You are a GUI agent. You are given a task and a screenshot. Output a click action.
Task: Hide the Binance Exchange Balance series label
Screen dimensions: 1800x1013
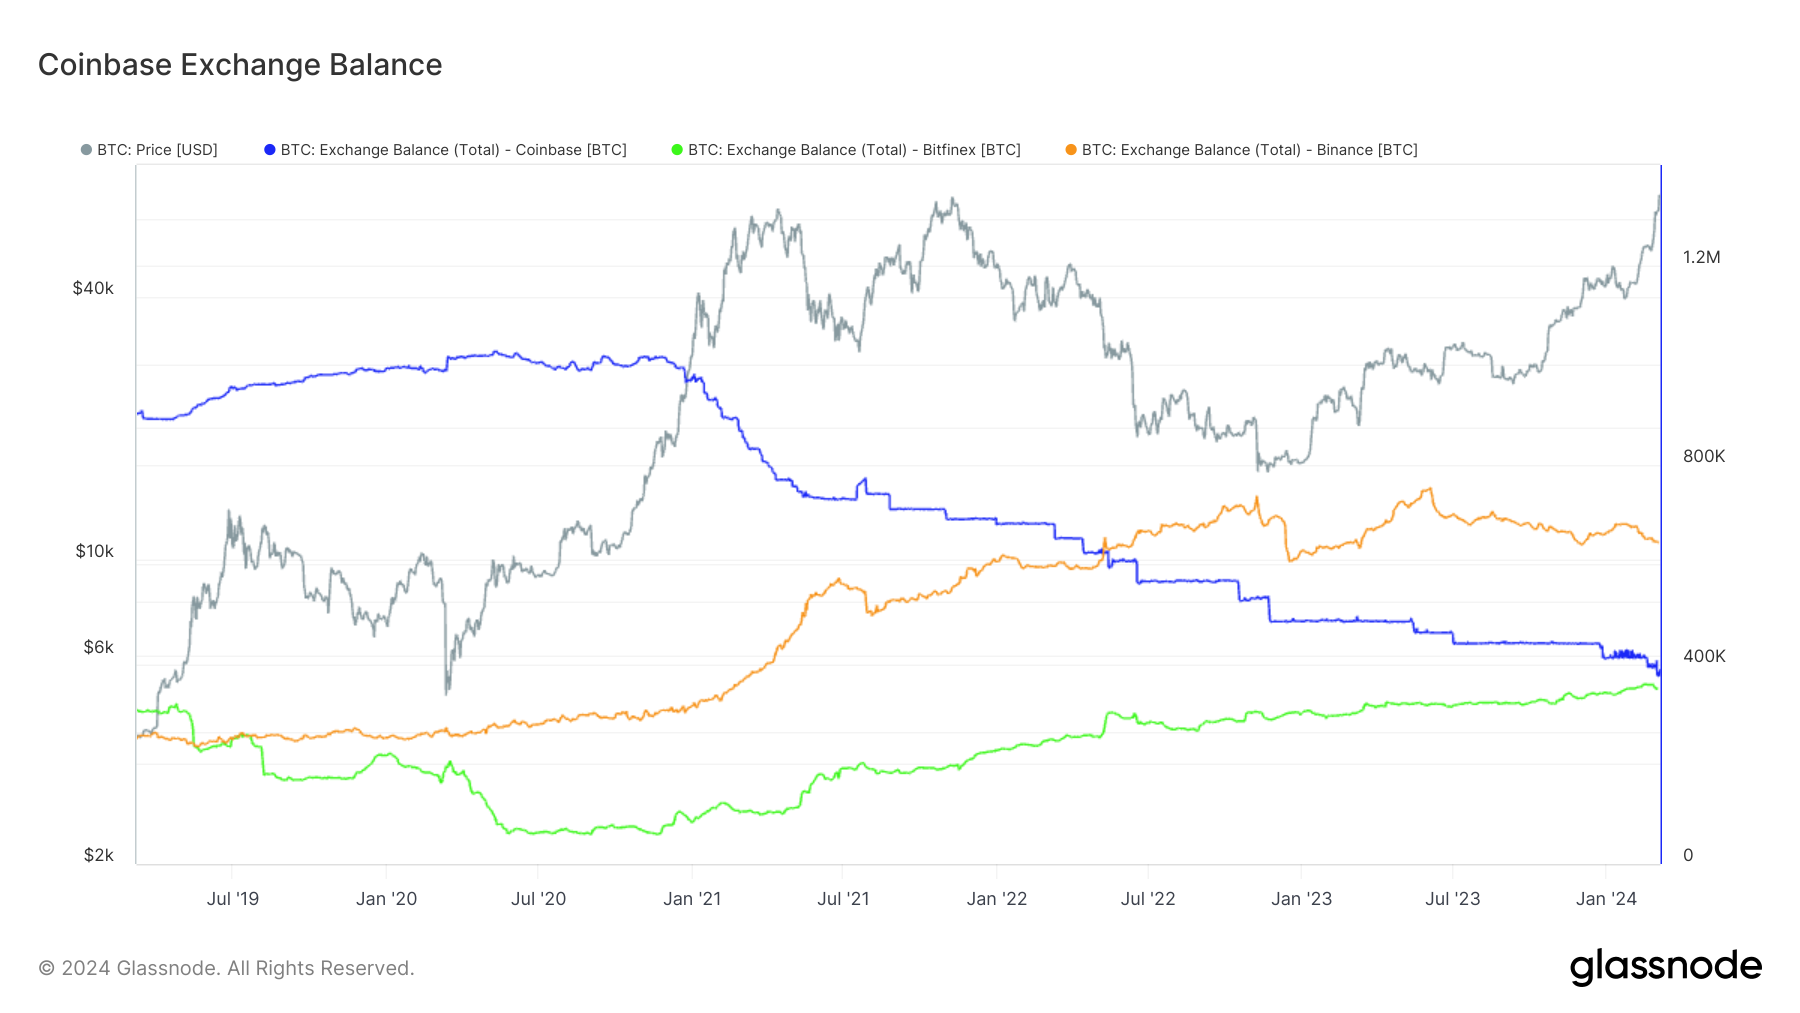click(1249, 150)
